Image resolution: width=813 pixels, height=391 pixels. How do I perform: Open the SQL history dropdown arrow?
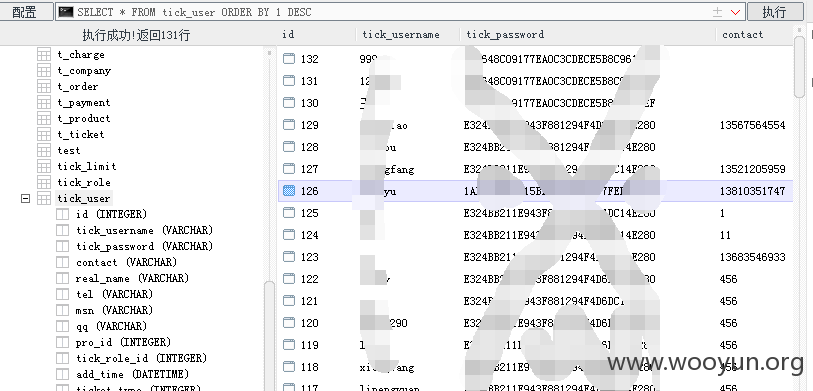point(735,12)
